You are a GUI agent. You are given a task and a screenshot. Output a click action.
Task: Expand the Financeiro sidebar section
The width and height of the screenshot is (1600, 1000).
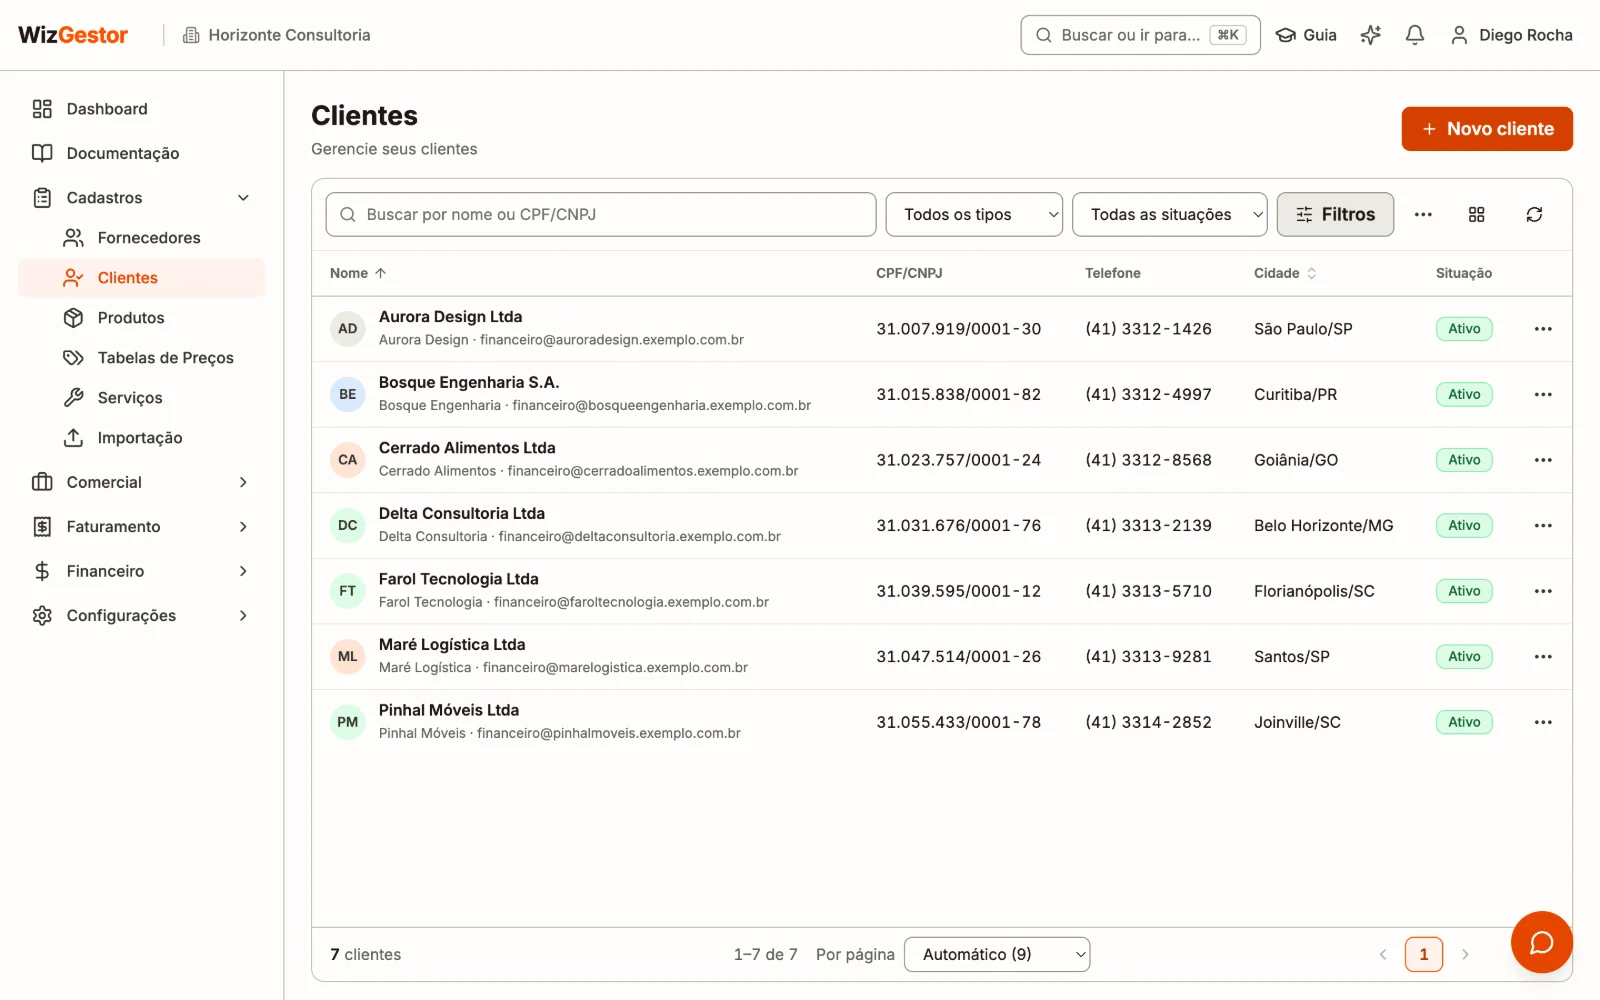[141, 571]
